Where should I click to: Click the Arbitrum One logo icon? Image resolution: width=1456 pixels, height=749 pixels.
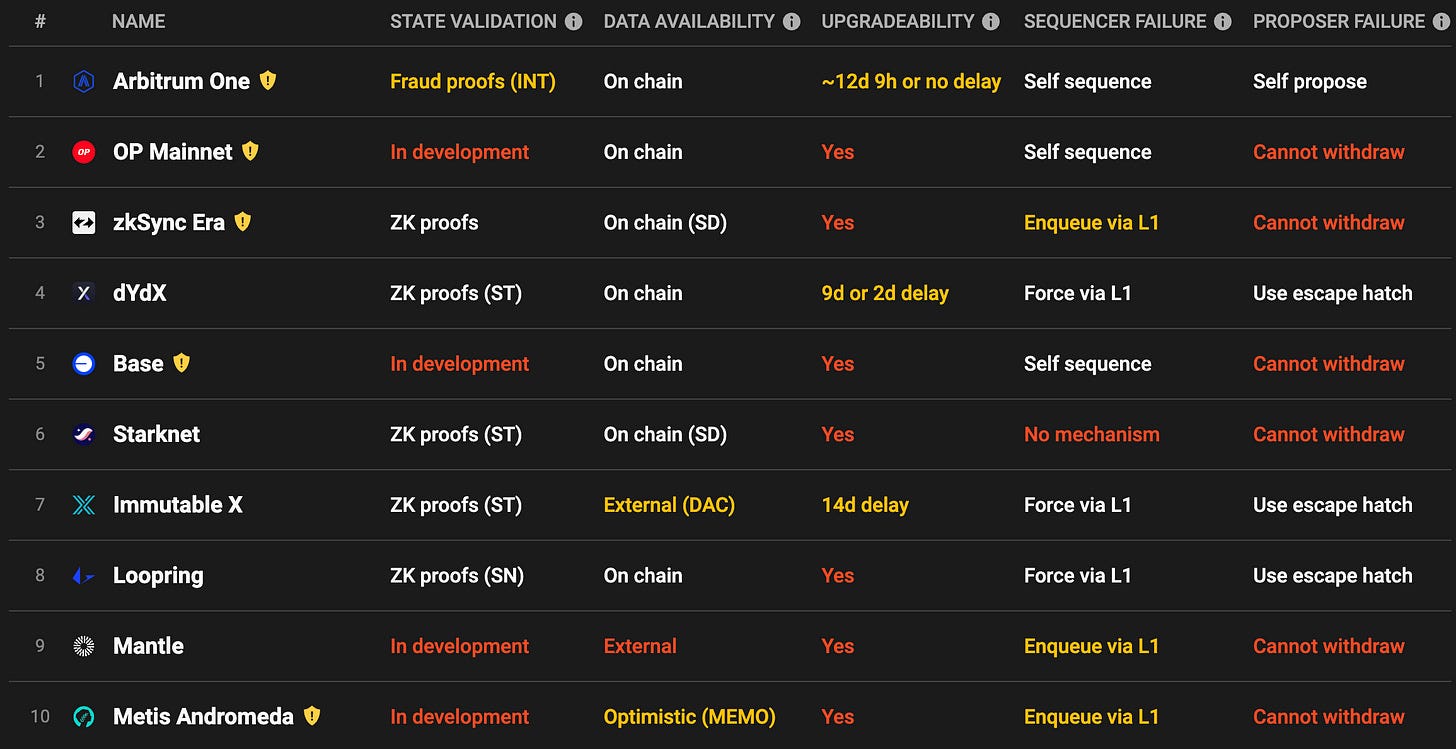point(84,82)
